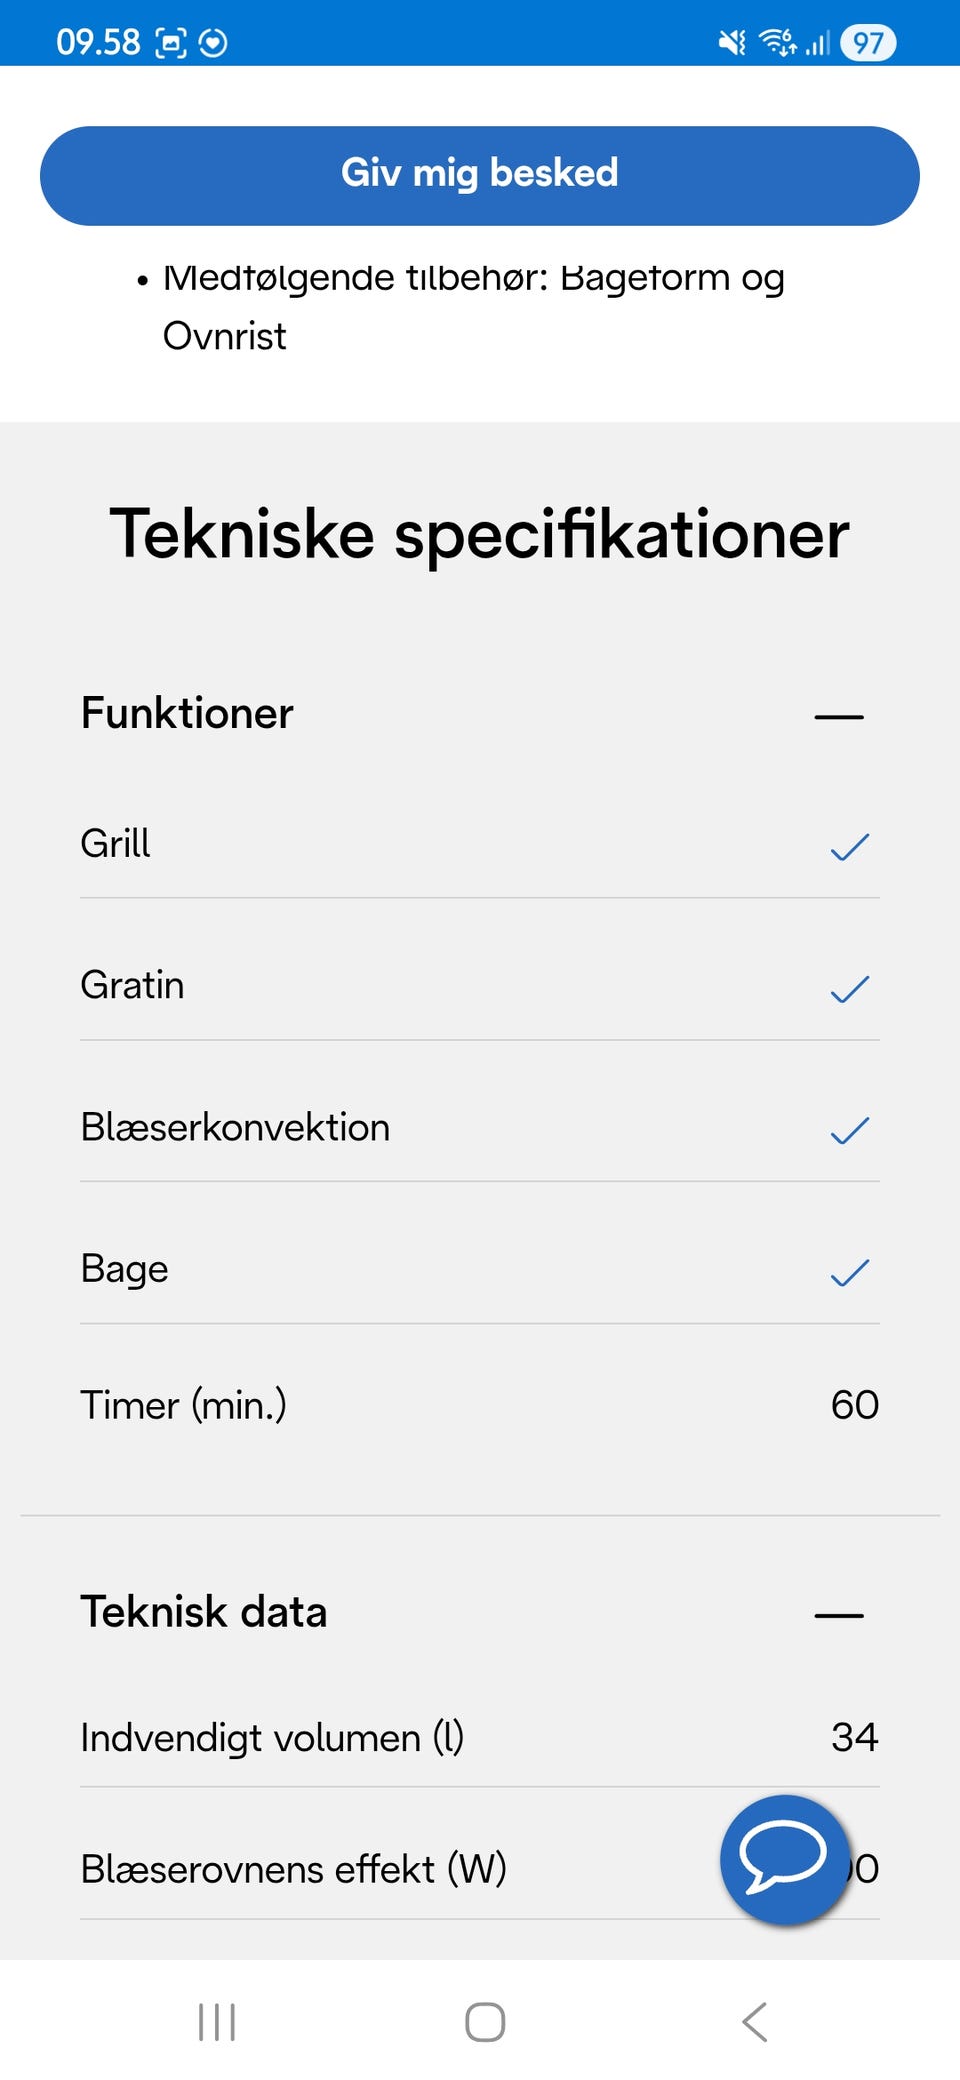Tap the muted sound status icon
Viewport: 960px width, 2080px height.
coord(733,42)
